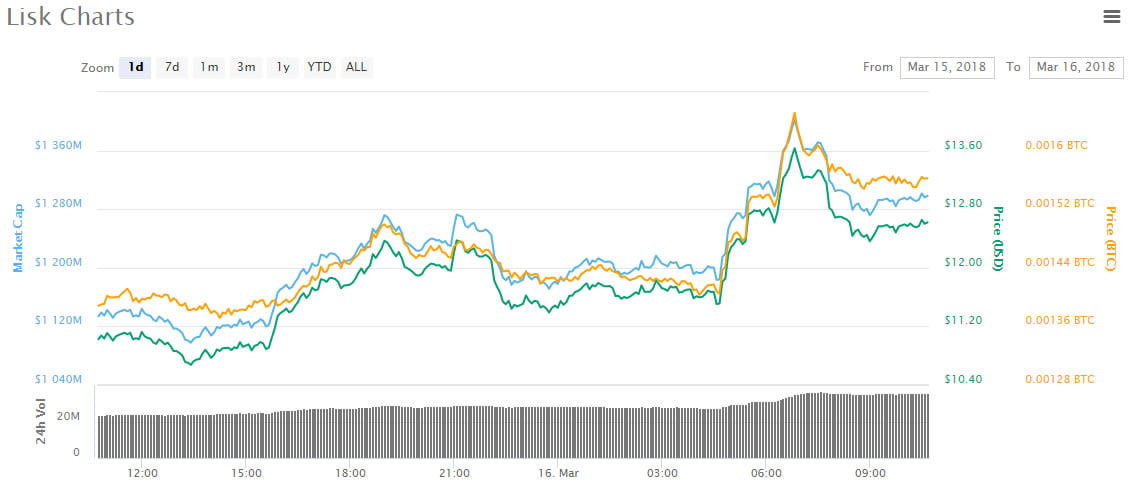1133x500 pixels.
Task: Click the 03:00 time axis label
Action: [662, 474]
